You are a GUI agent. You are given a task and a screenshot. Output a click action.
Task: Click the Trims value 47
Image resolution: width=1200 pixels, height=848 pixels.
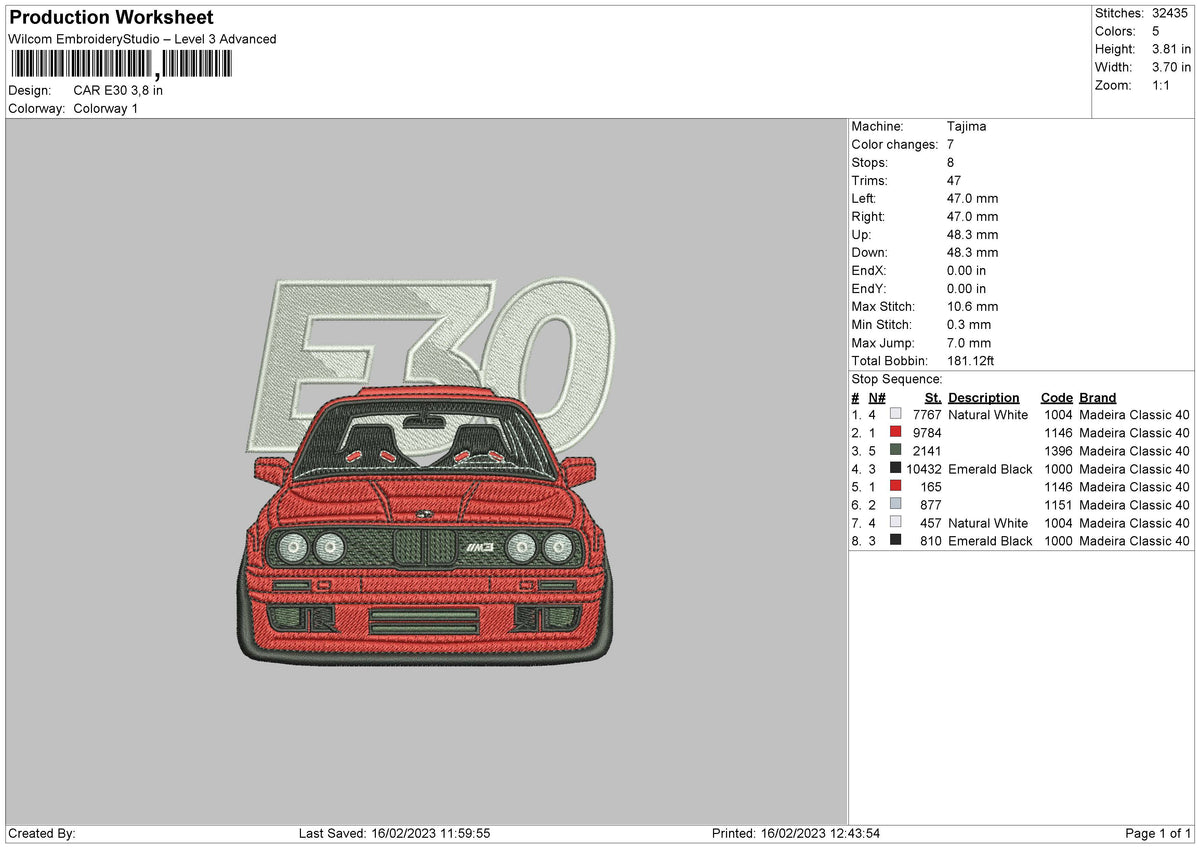tap(954, 181)
